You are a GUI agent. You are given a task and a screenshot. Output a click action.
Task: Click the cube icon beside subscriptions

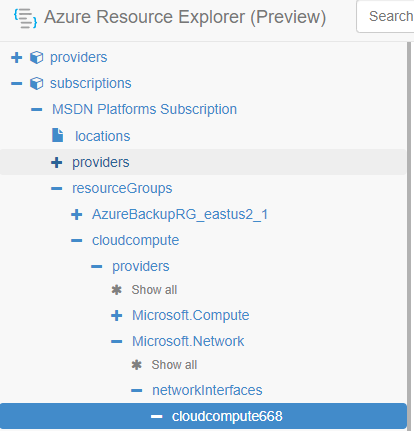[x=36, y=83]
